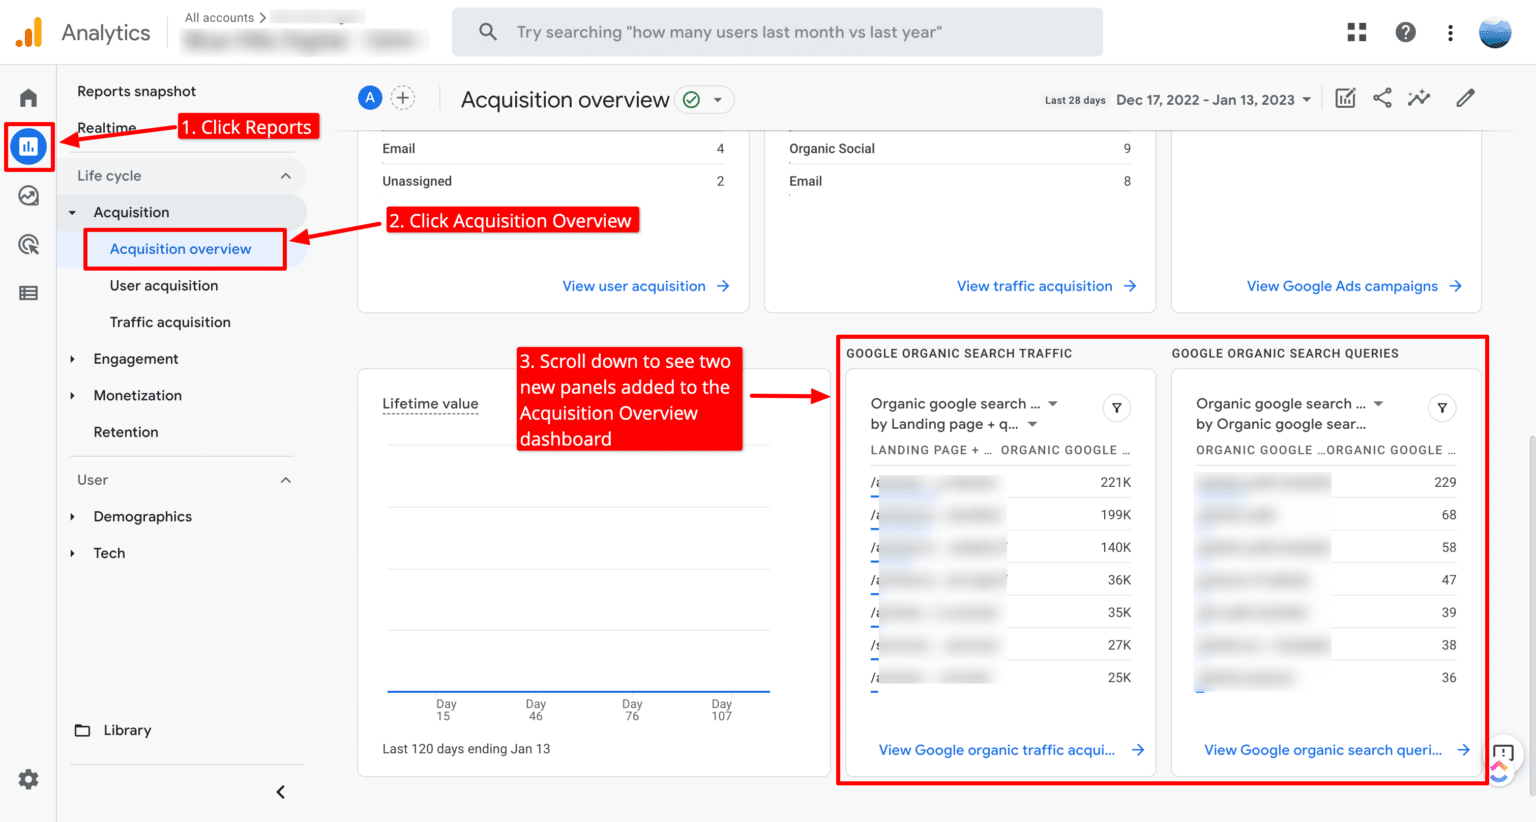Screen dimensions: 1536x822
Task: Collapse the Life cycle section
Action: (287, 175)
